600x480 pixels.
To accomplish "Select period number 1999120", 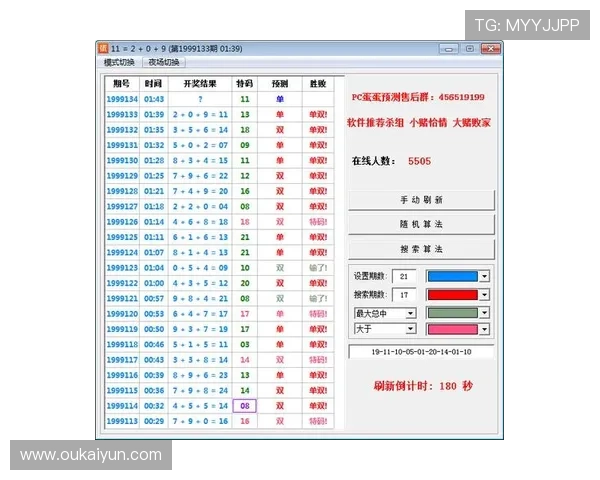I will coord(122,313).
